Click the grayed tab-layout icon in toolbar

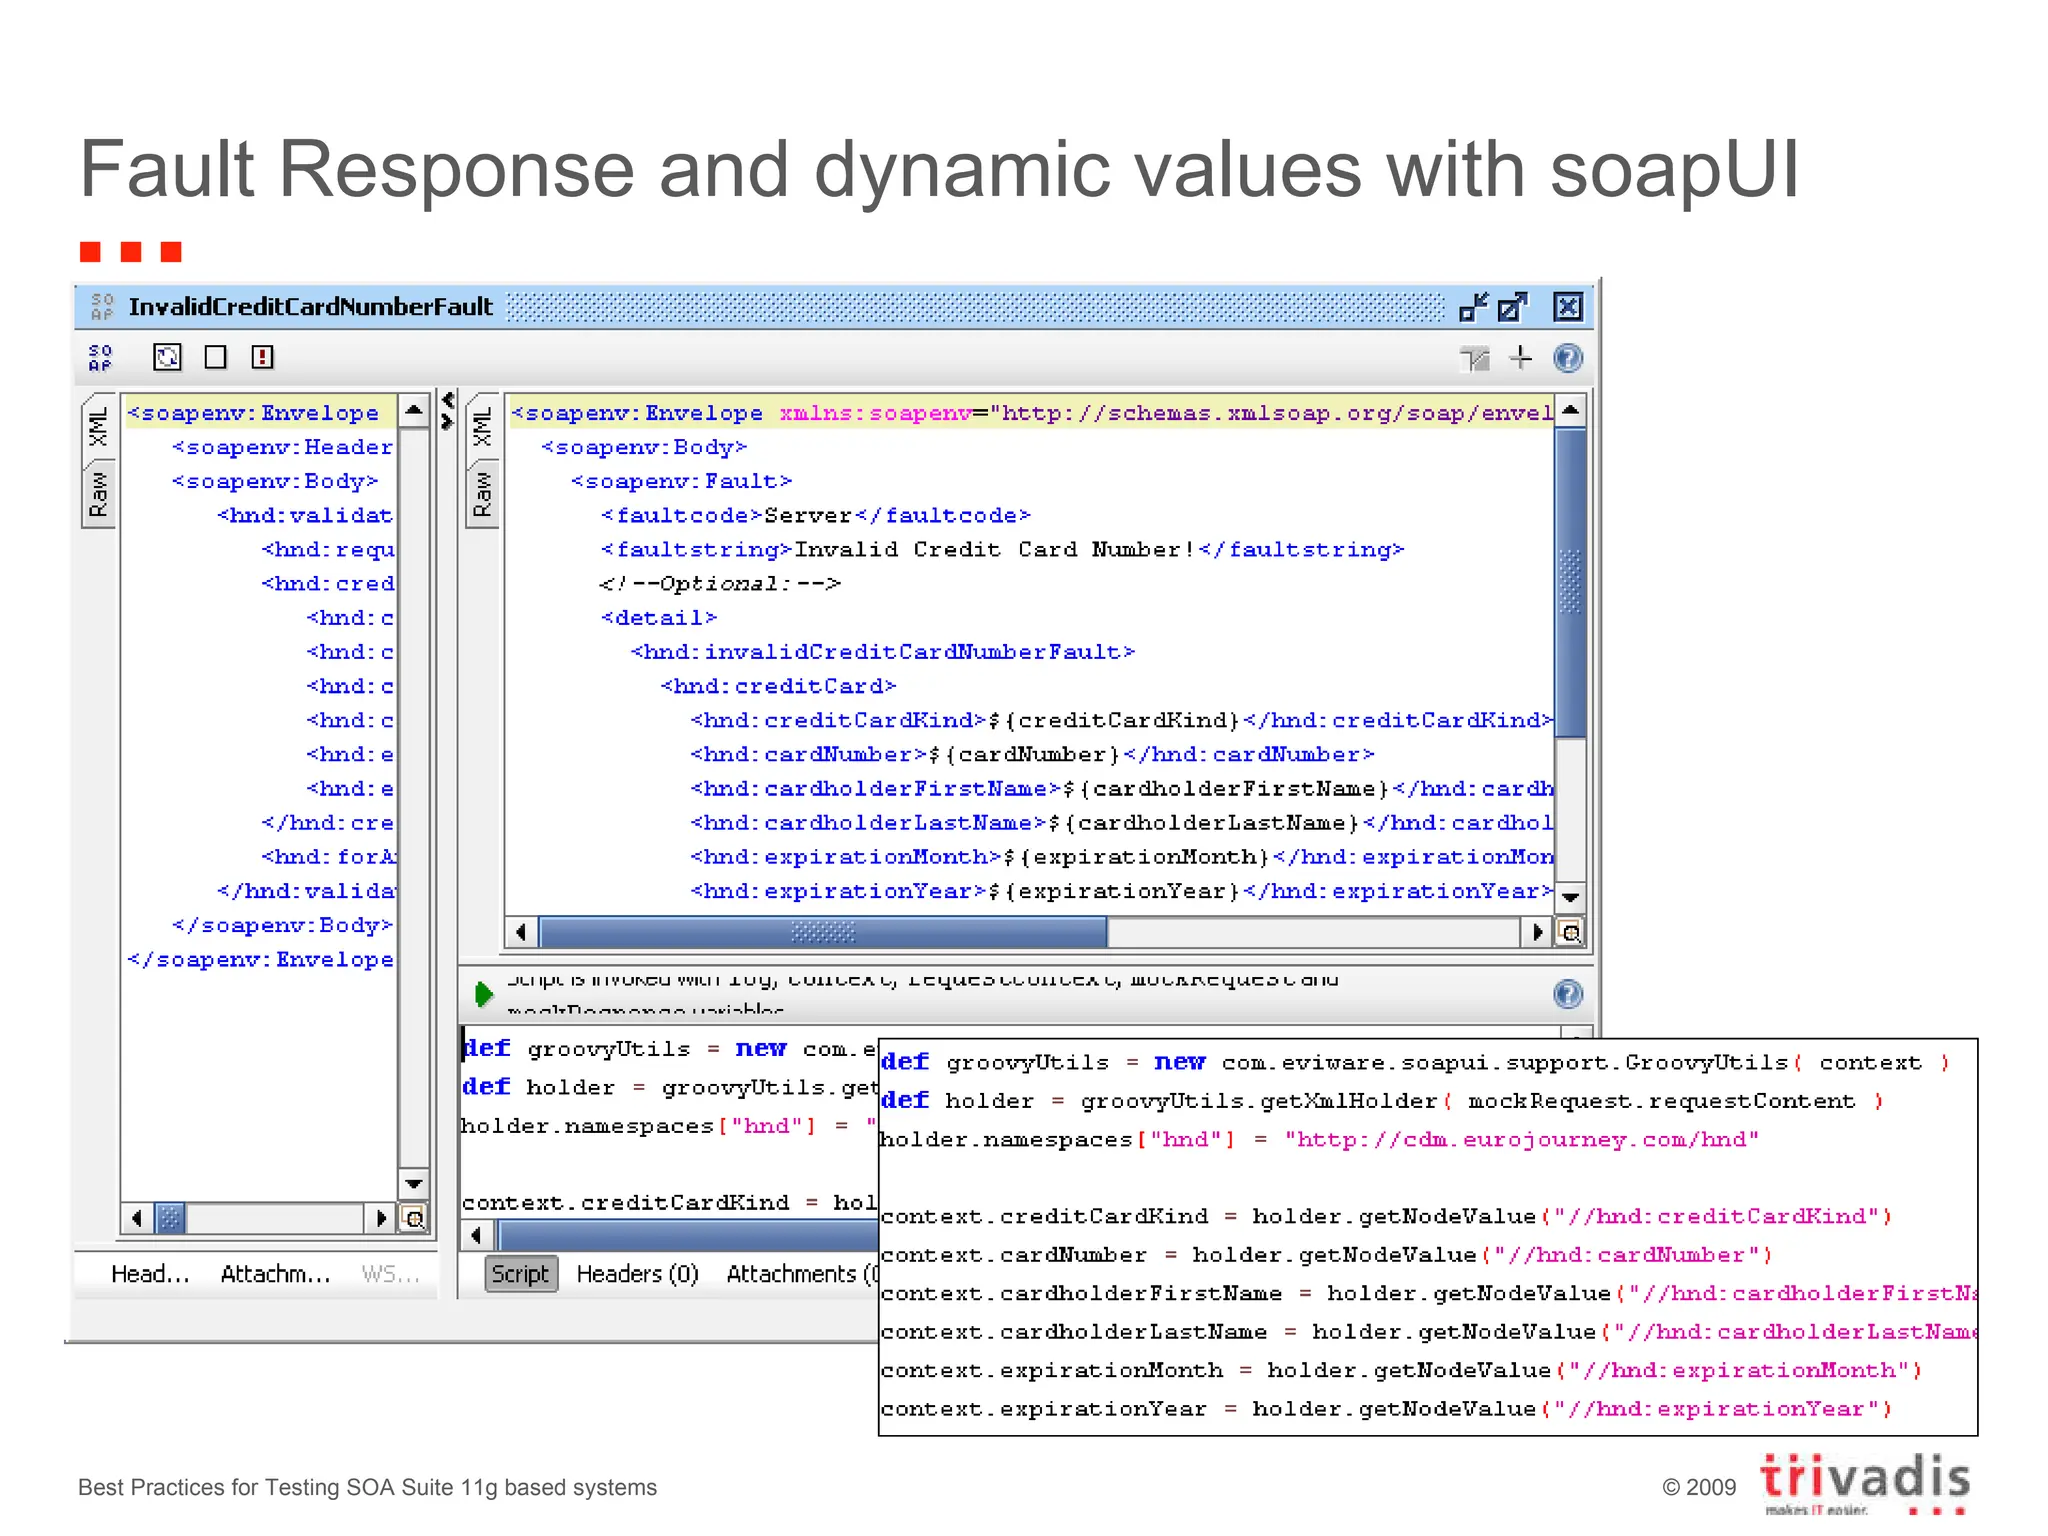[1474, 358]
